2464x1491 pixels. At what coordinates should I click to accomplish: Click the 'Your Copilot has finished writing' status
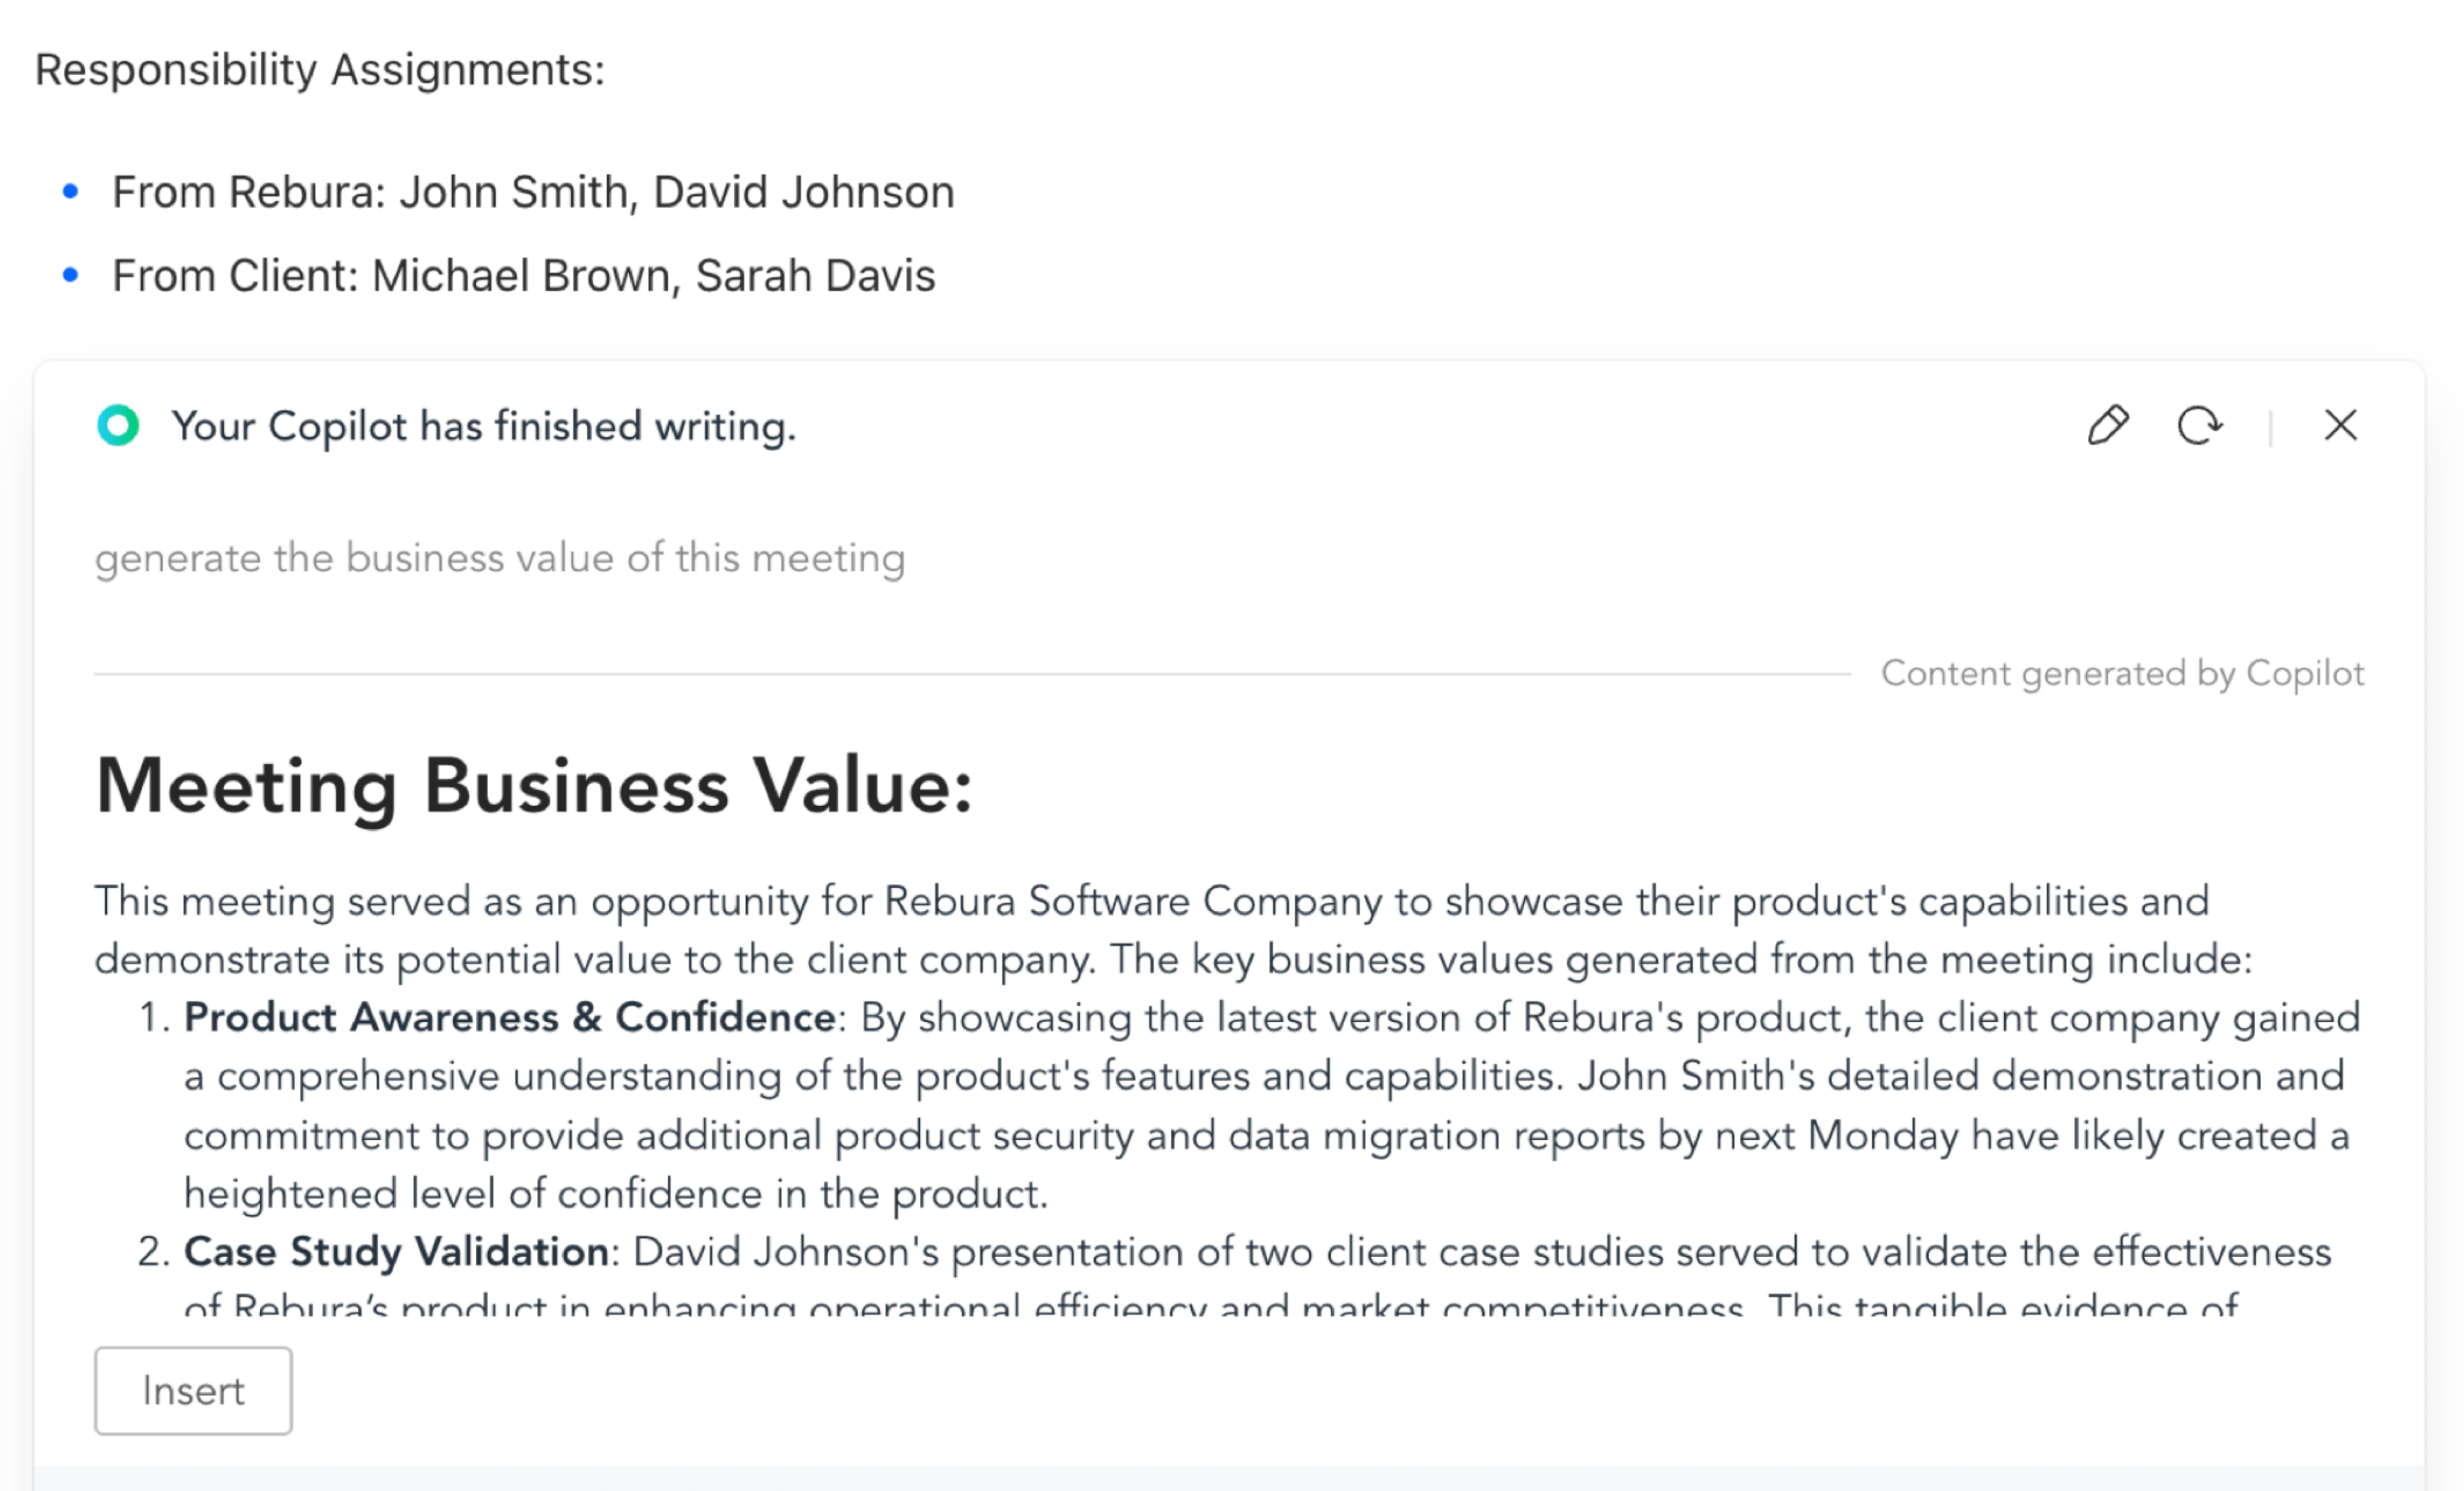point(484,426)
